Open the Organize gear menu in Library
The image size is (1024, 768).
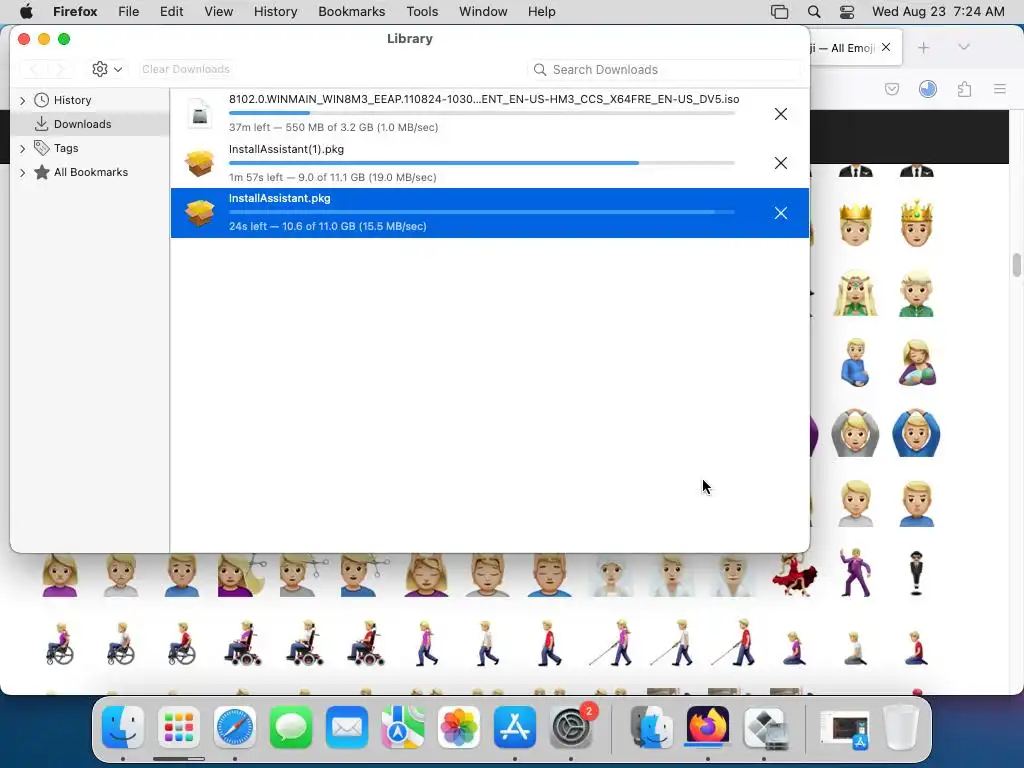[107, 69]
